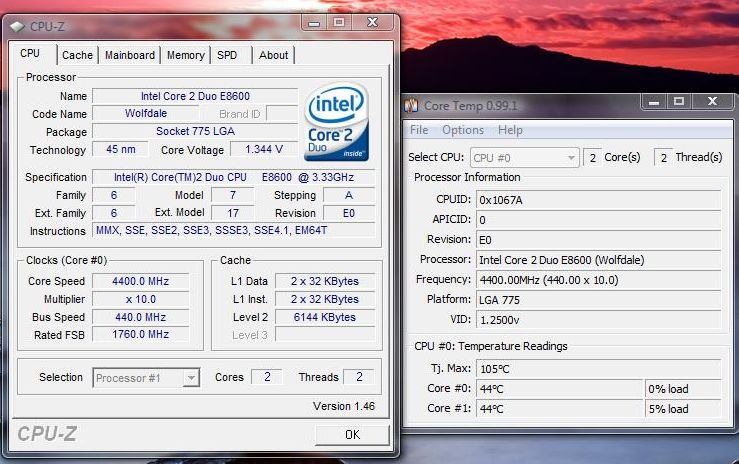The height and width of the screenshot is (464, 739).
Task: Click the Bus Speed value '440.0 MHz'
Action: [140, 317]
